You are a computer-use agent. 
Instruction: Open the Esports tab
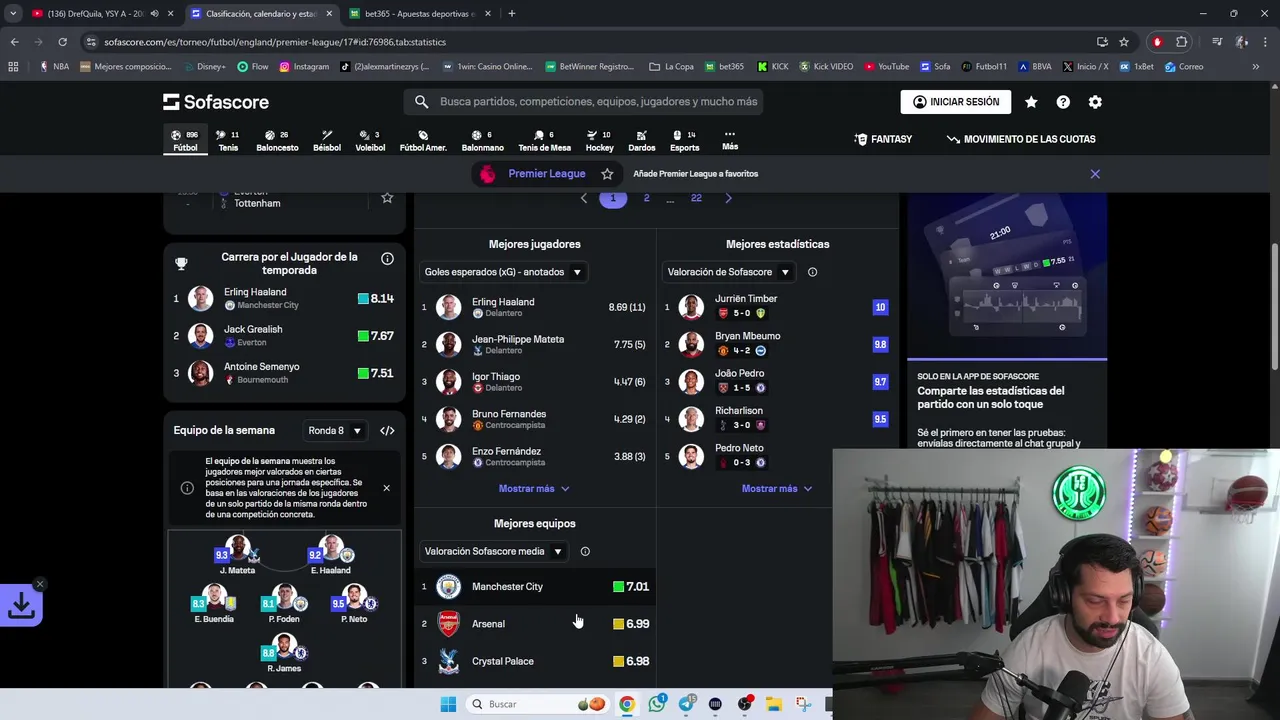pos(684,141)
